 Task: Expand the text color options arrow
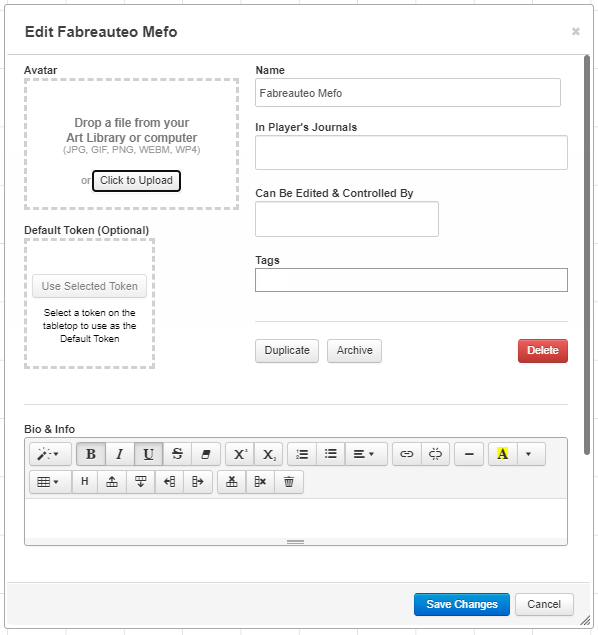click(x=531, y=454)
